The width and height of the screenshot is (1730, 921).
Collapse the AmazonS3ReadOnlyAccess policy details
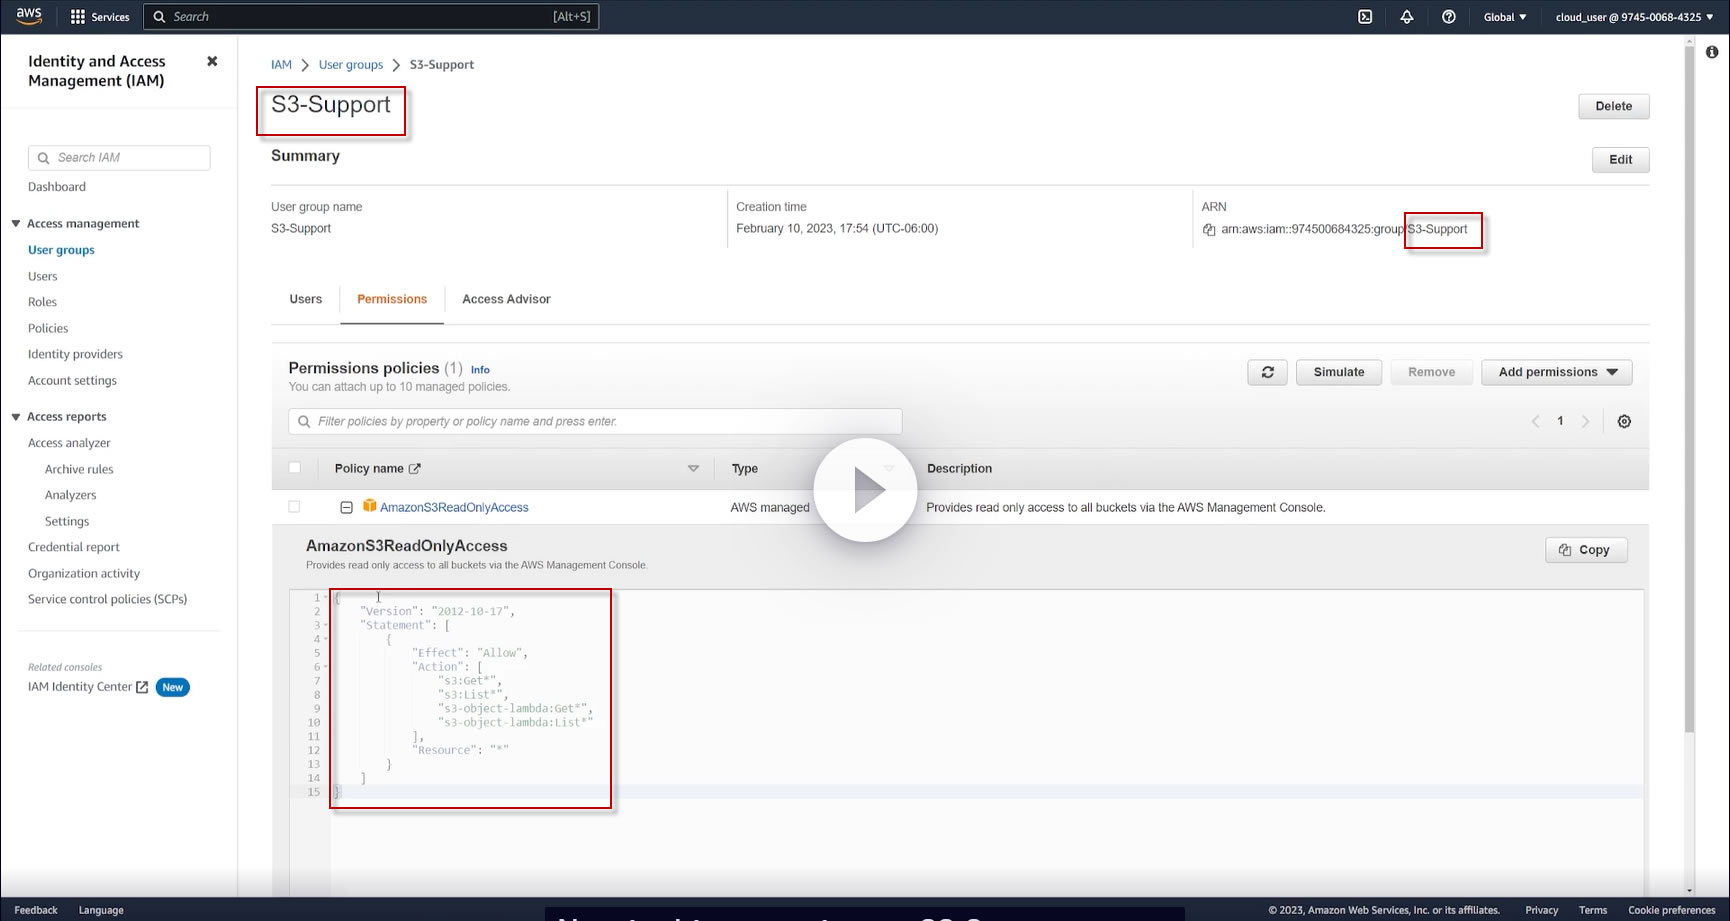point(346,508)
